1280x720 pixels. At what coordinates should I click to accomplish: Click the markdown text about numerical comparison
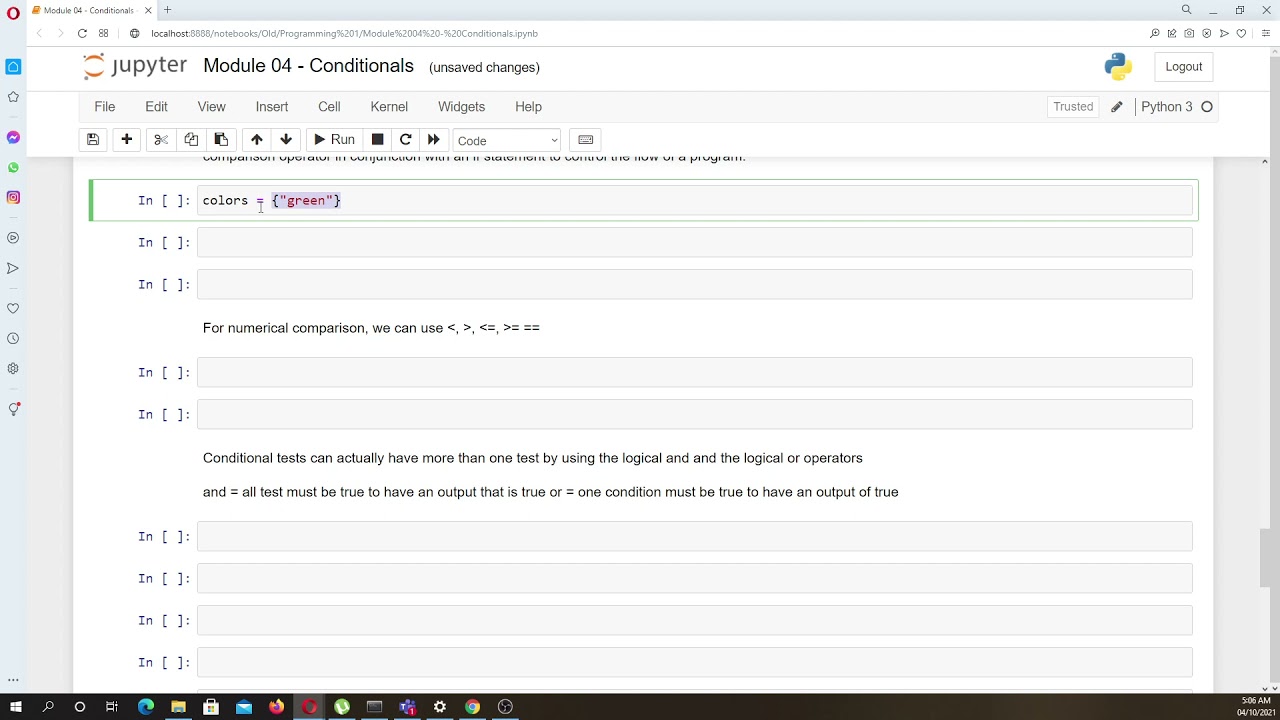tap(371, 328)
